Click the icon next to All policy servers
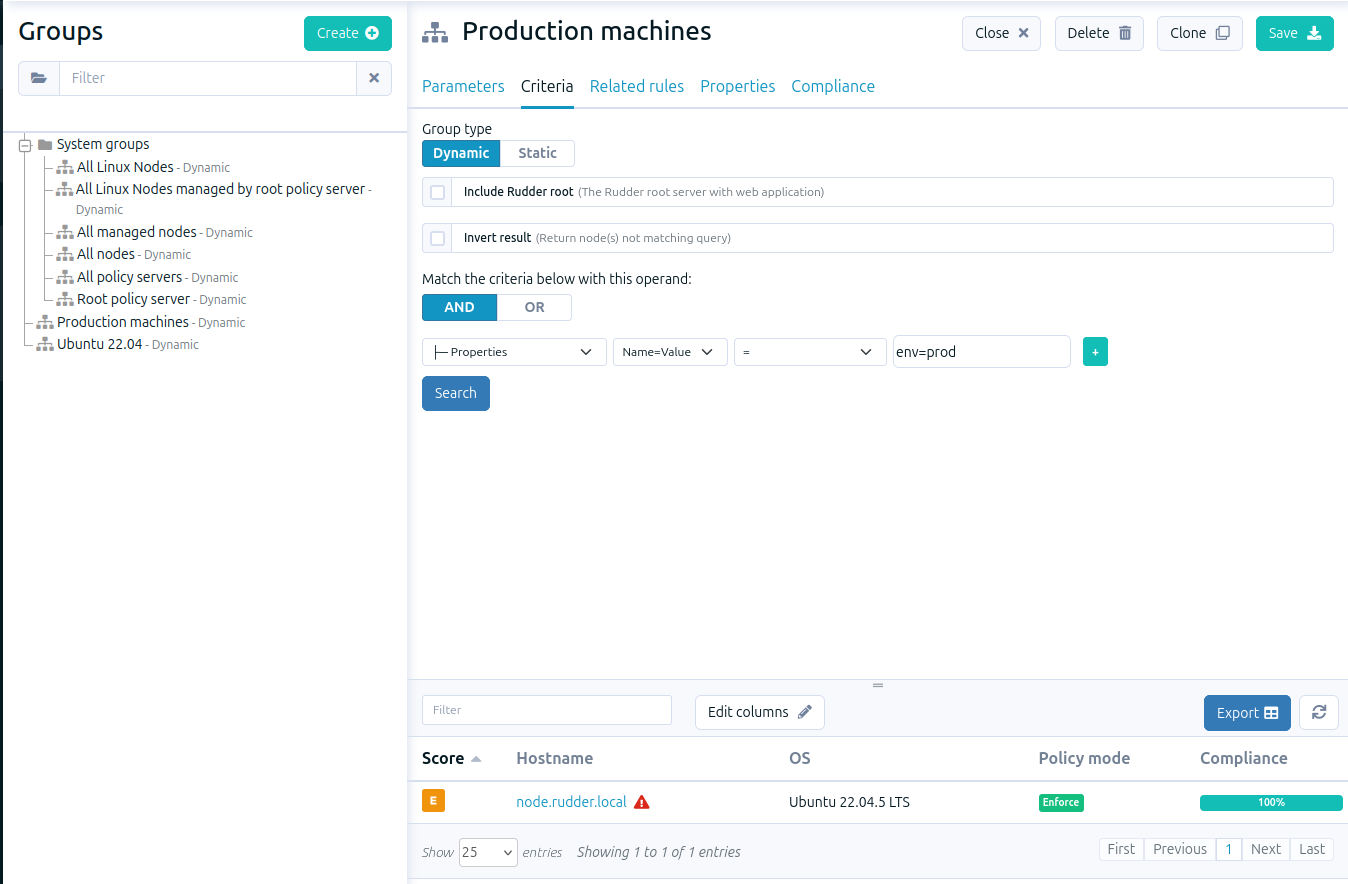The image size is (1348, 884). click(x=65, y=277)
